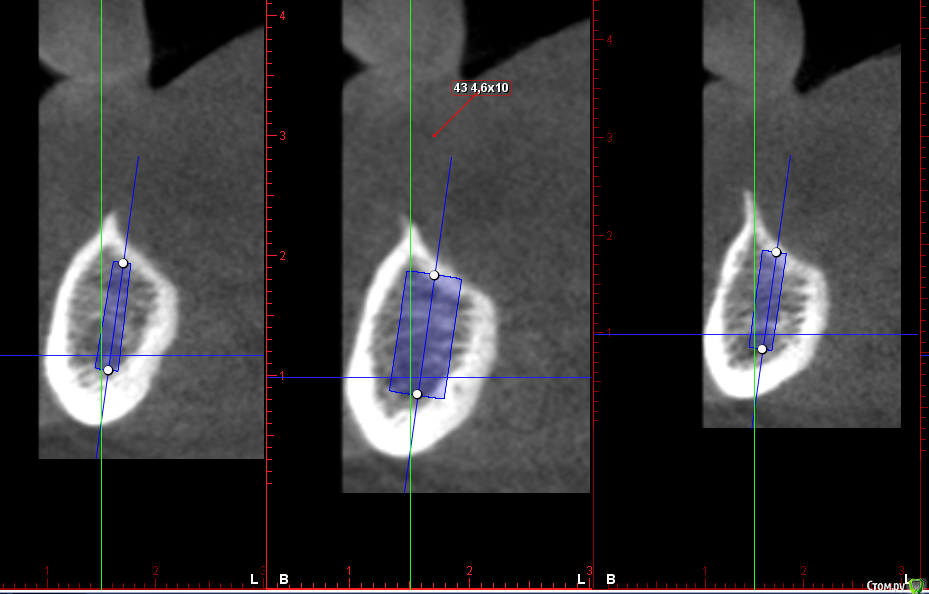Select the shaded implant body in the middle slice
The image size is (929, 594).
click(426, 334)
